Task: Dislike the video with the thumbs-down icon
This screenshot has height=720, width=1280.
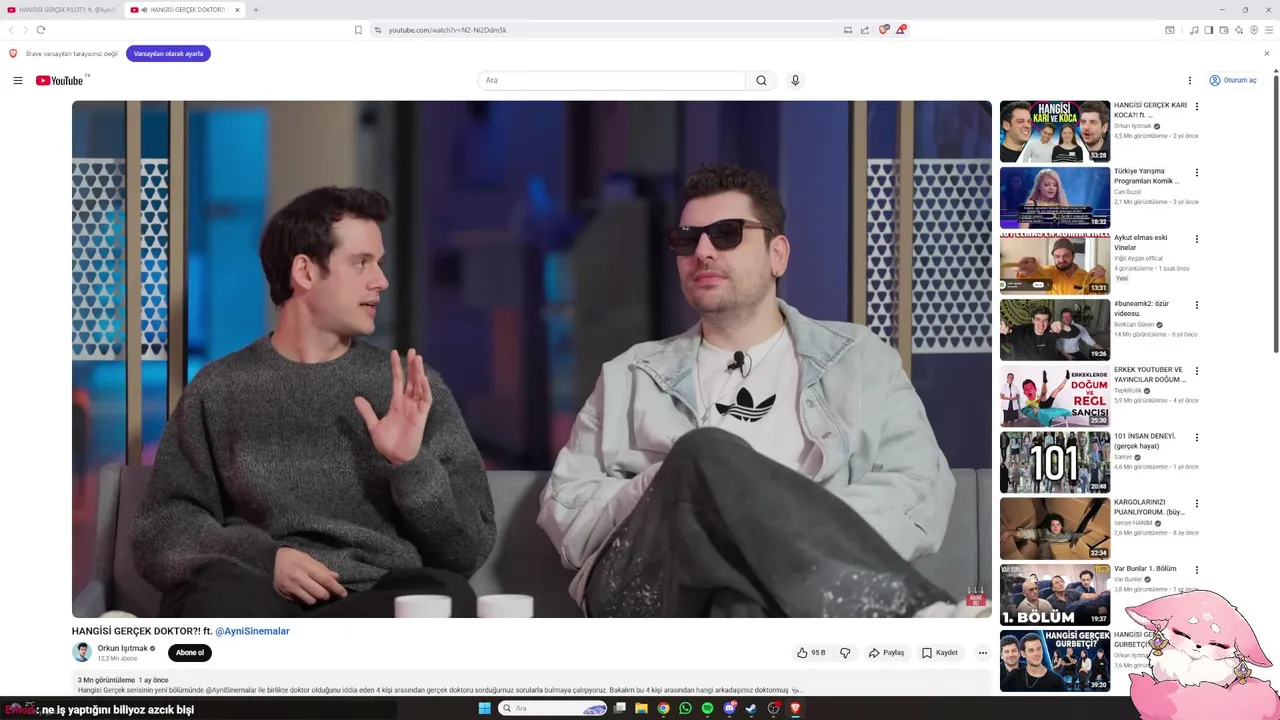Action: coord(845,653)
